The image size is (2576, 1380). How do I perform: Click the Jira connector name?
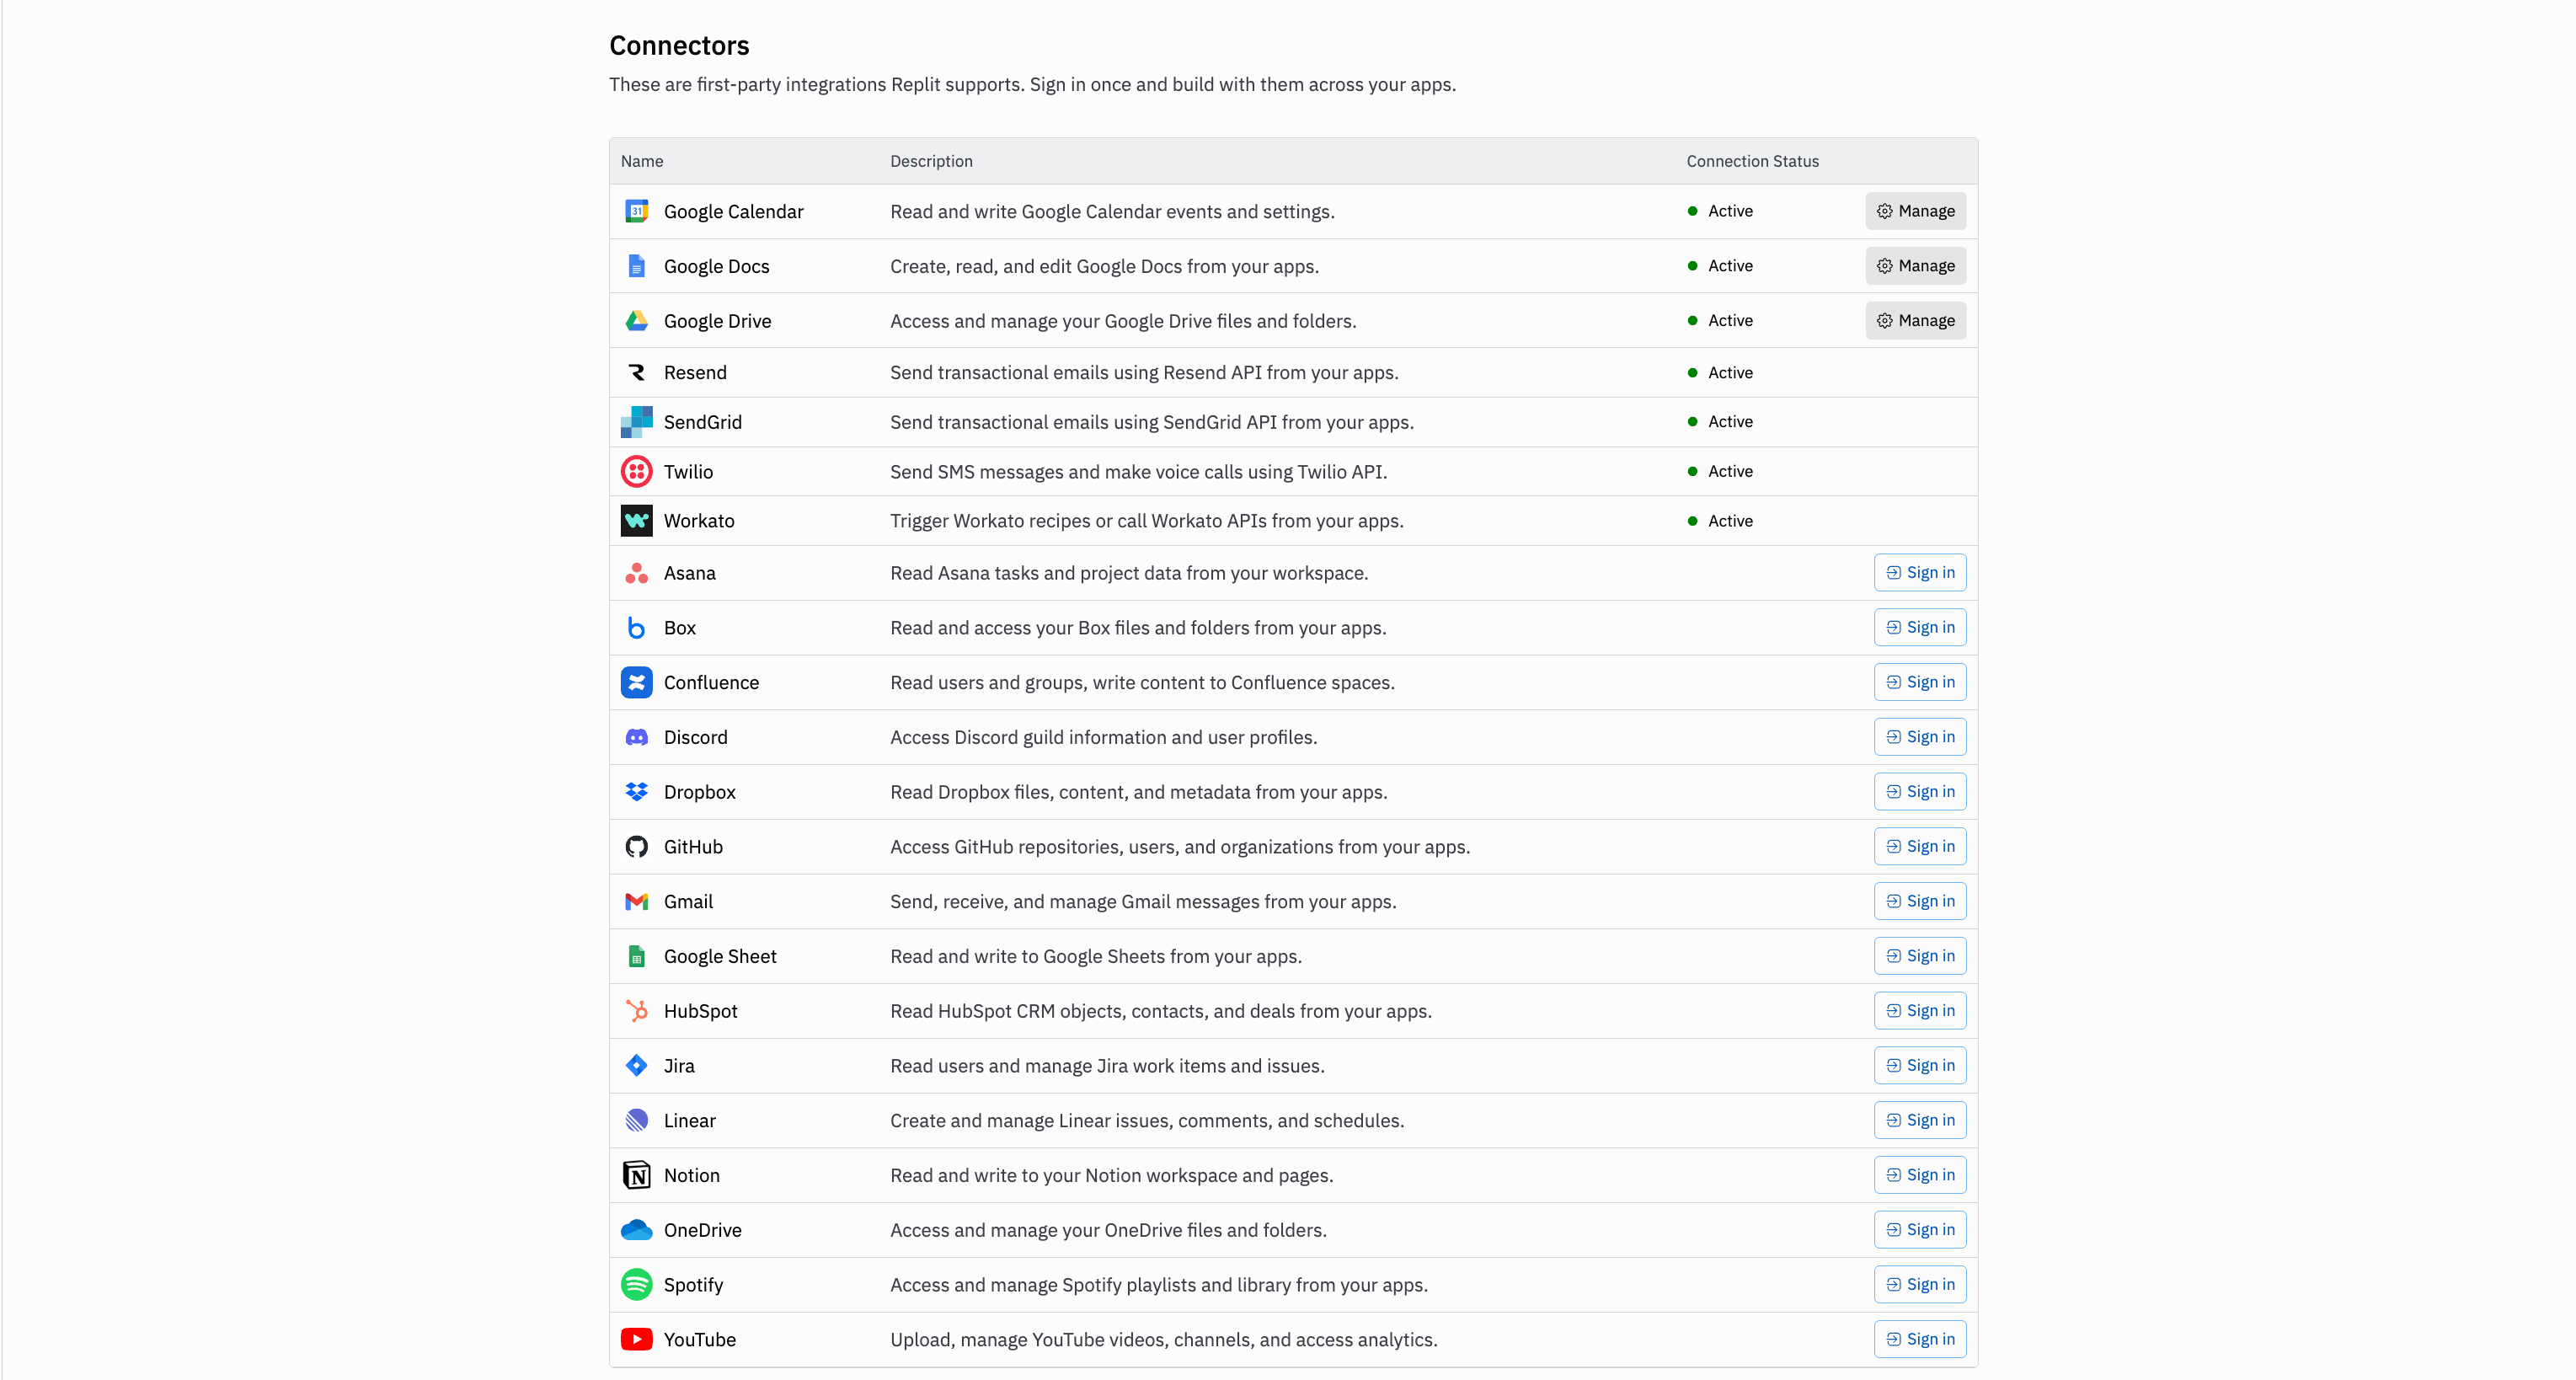678,1066
